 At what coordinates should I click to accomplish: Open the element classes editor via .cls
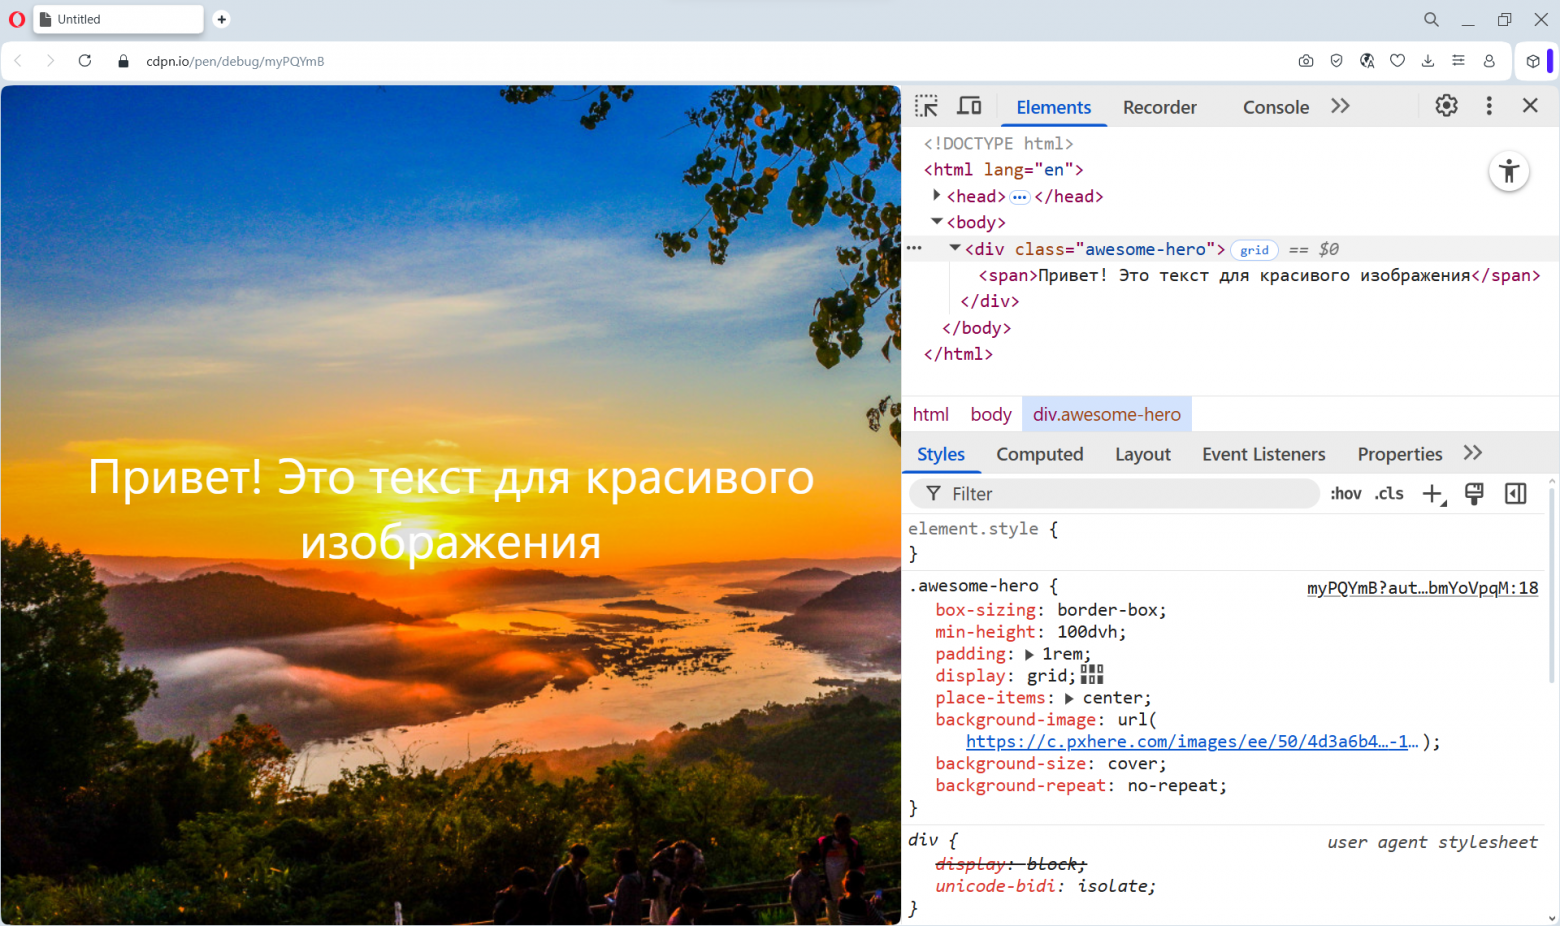[1389, 493]
